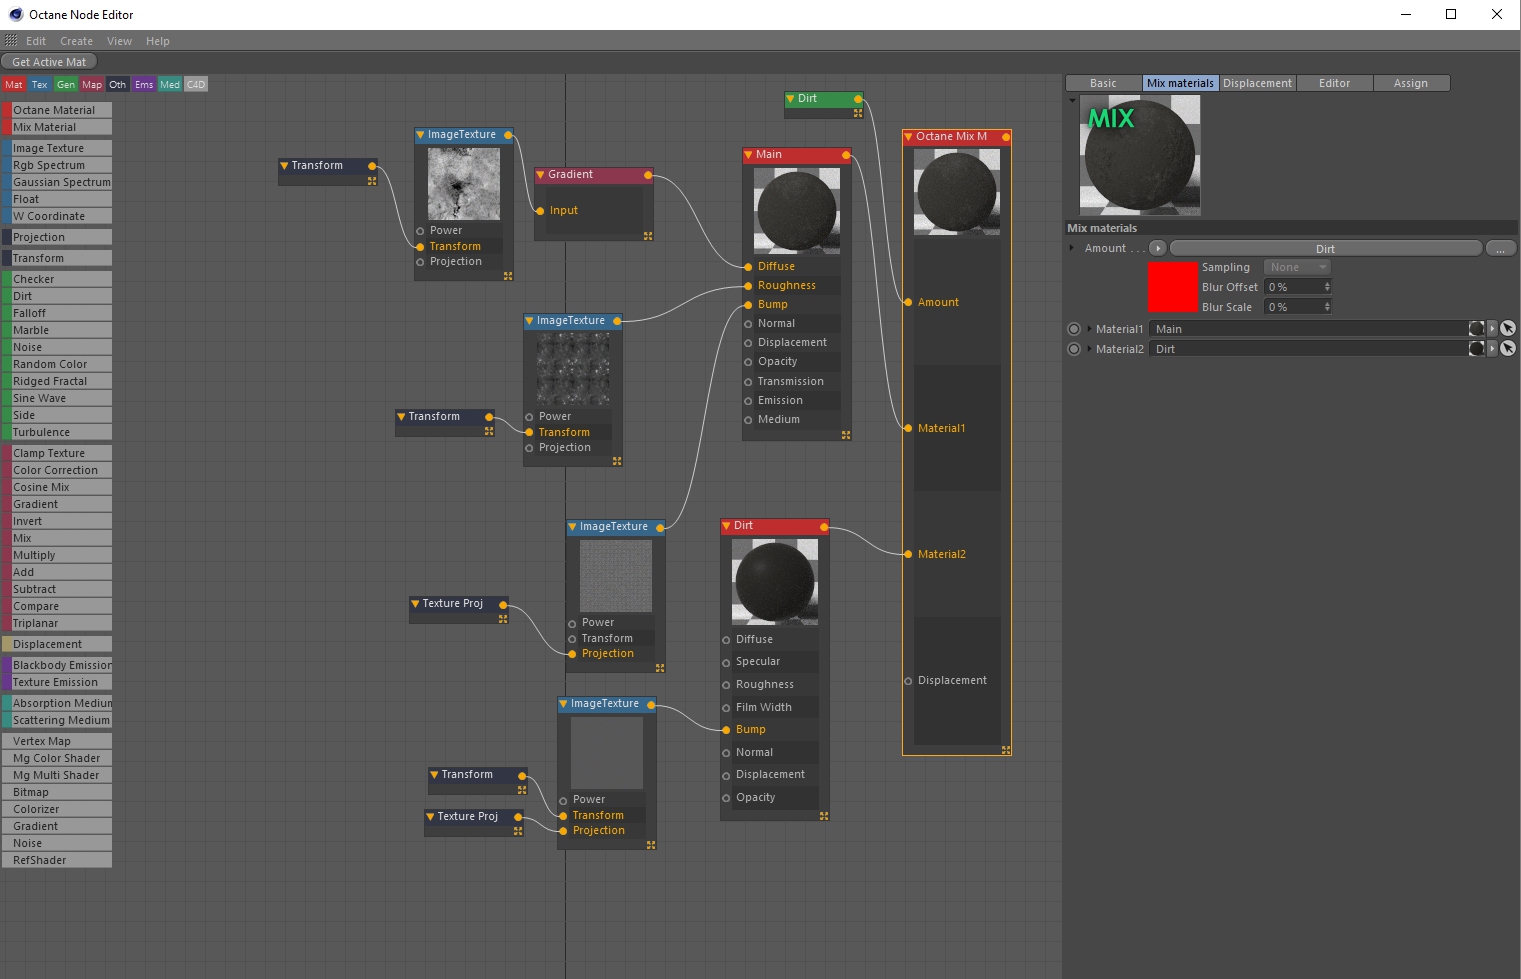Click output port of Main node
This screenshot has width=1521, height=979.
(846, 155)
